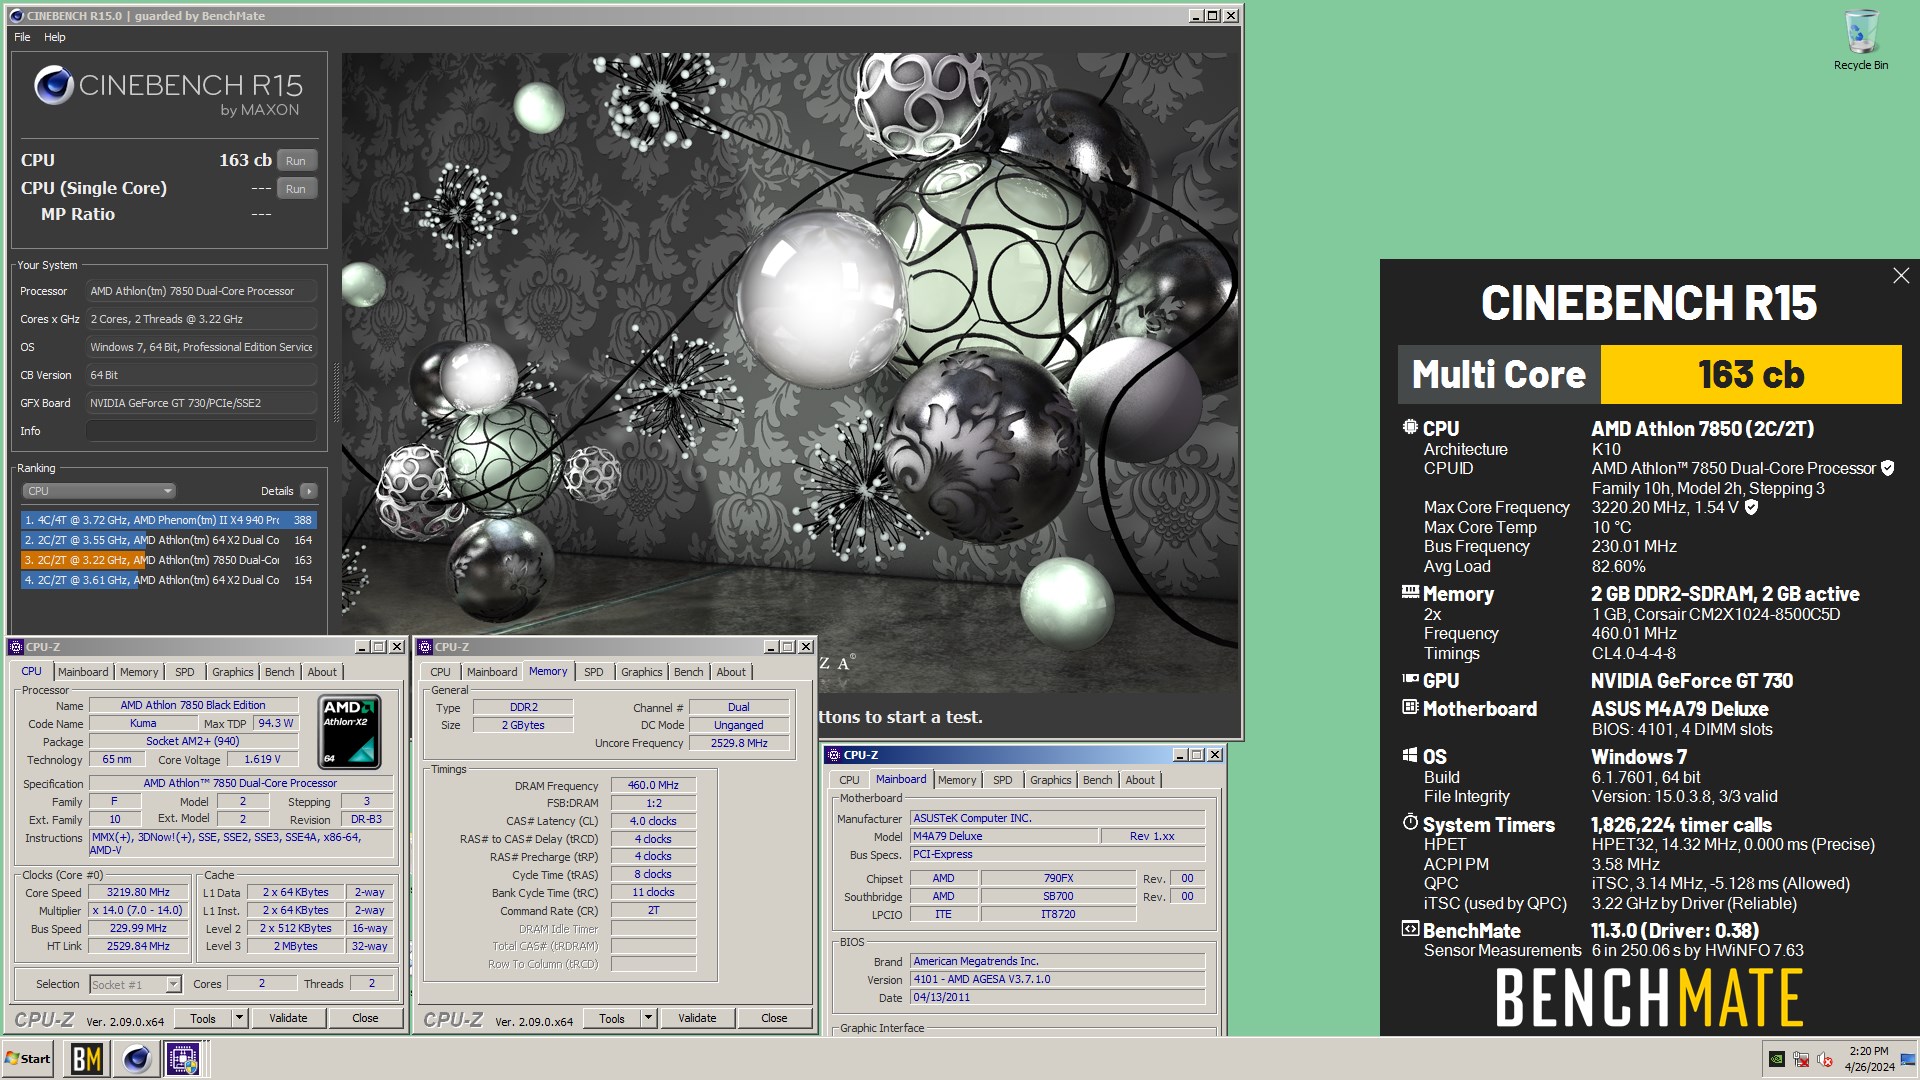
Task: Click the mainboard Model field M4A79 Deluxe
Action: [x=1004, y=837]
